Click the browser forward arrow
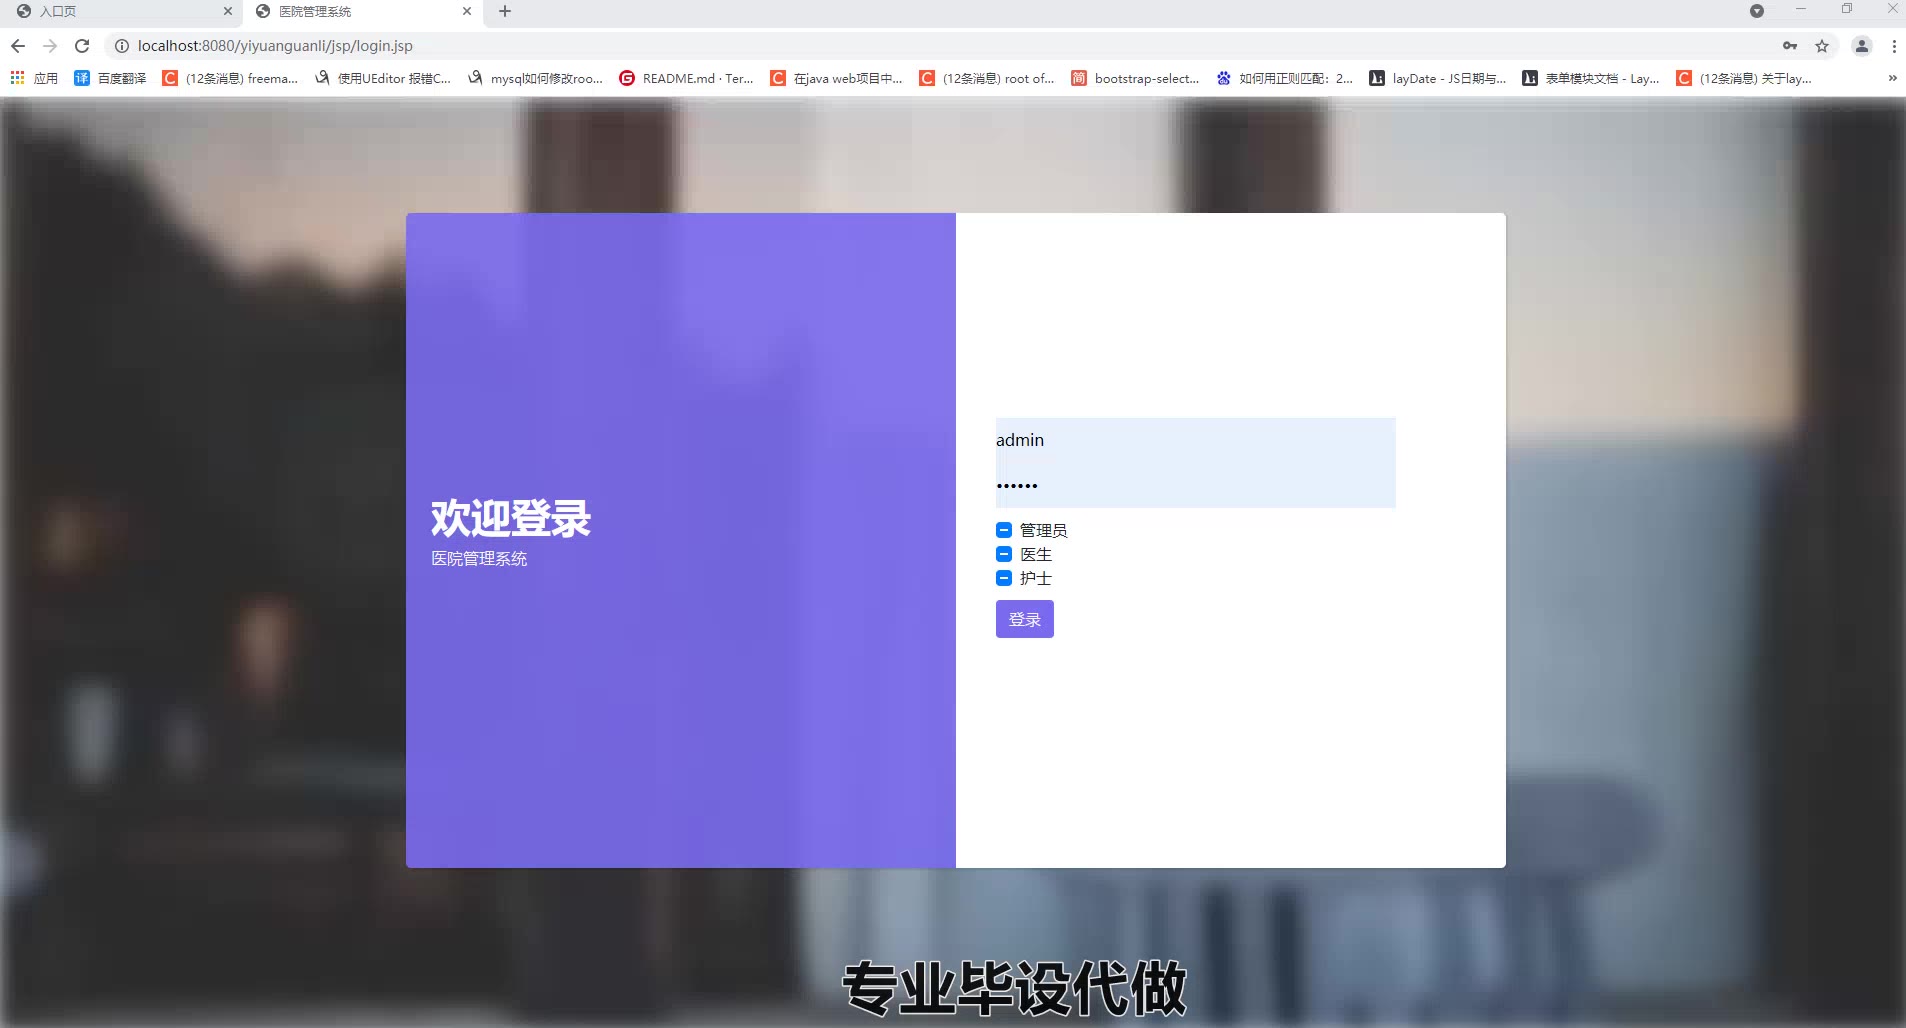 (x=50, y=46)
